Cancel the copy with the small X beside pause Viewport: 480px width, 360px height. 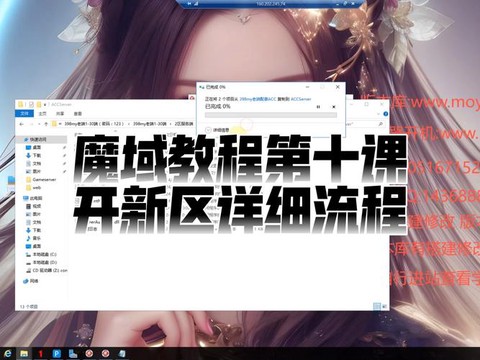pos(334,107)
